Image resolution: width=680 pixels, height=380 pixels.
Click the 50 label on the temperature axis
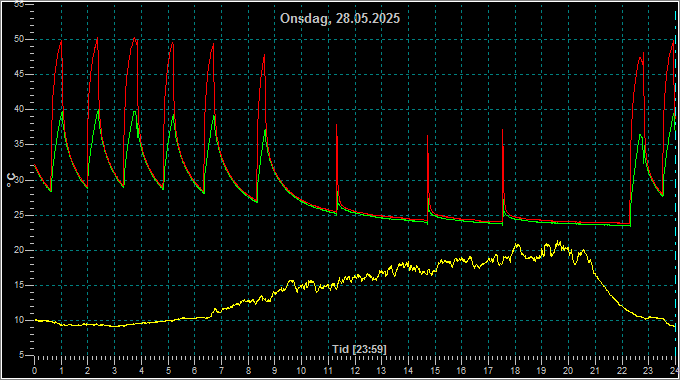point(18,39)
